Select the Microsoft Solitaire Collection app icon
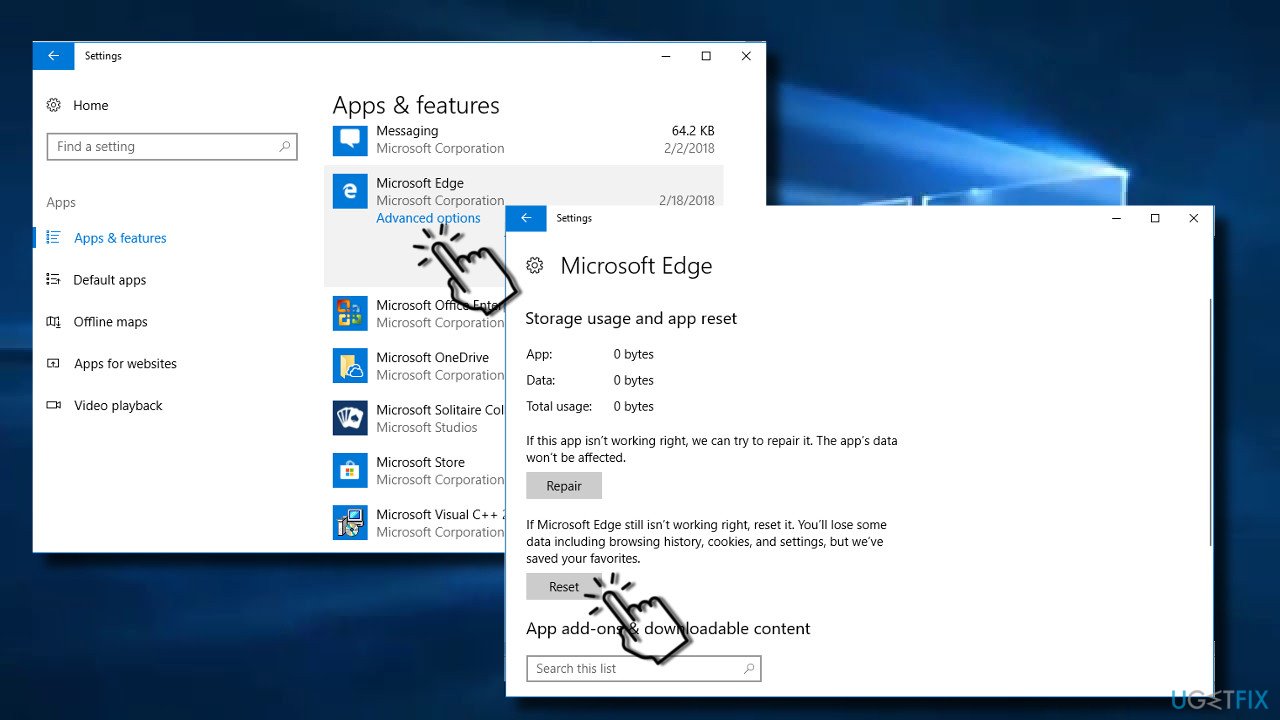Image resolution: width=1280 pixels, height=720 pixels. pos(350,418)
